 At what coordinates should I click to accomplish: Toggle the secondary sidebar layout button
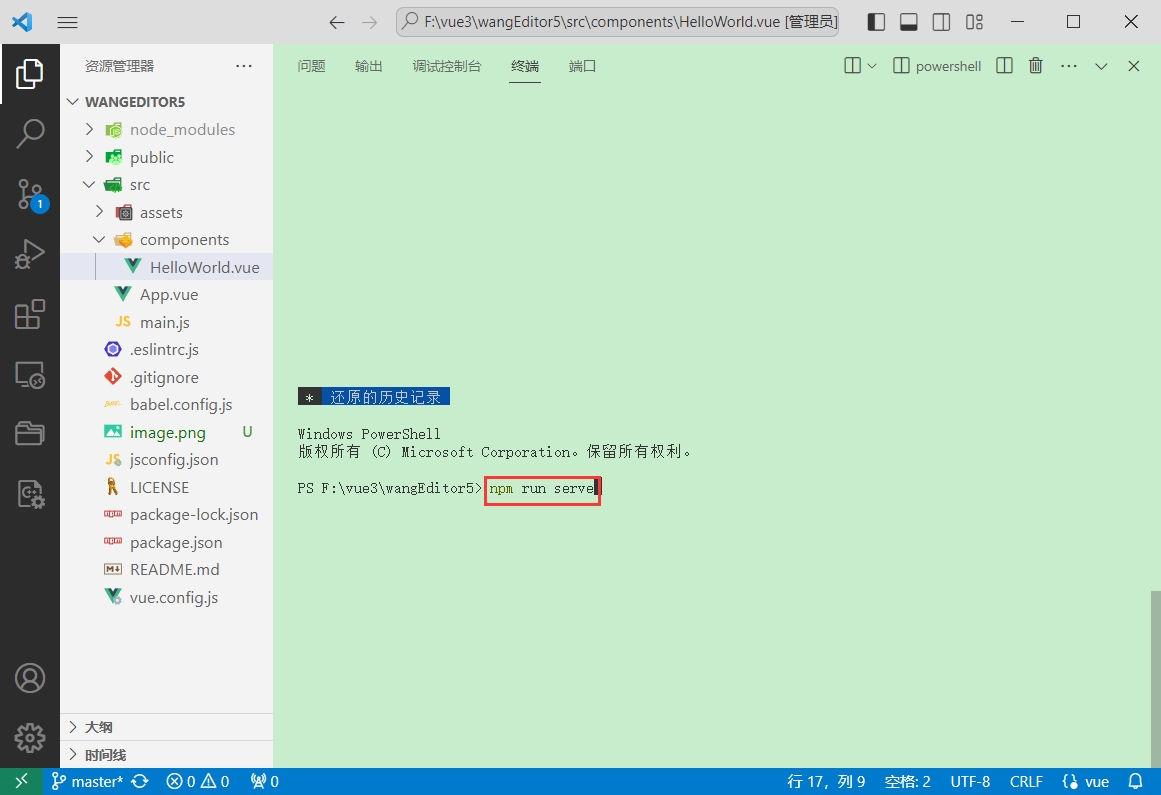pyautogui.click(x=941, y=22)
